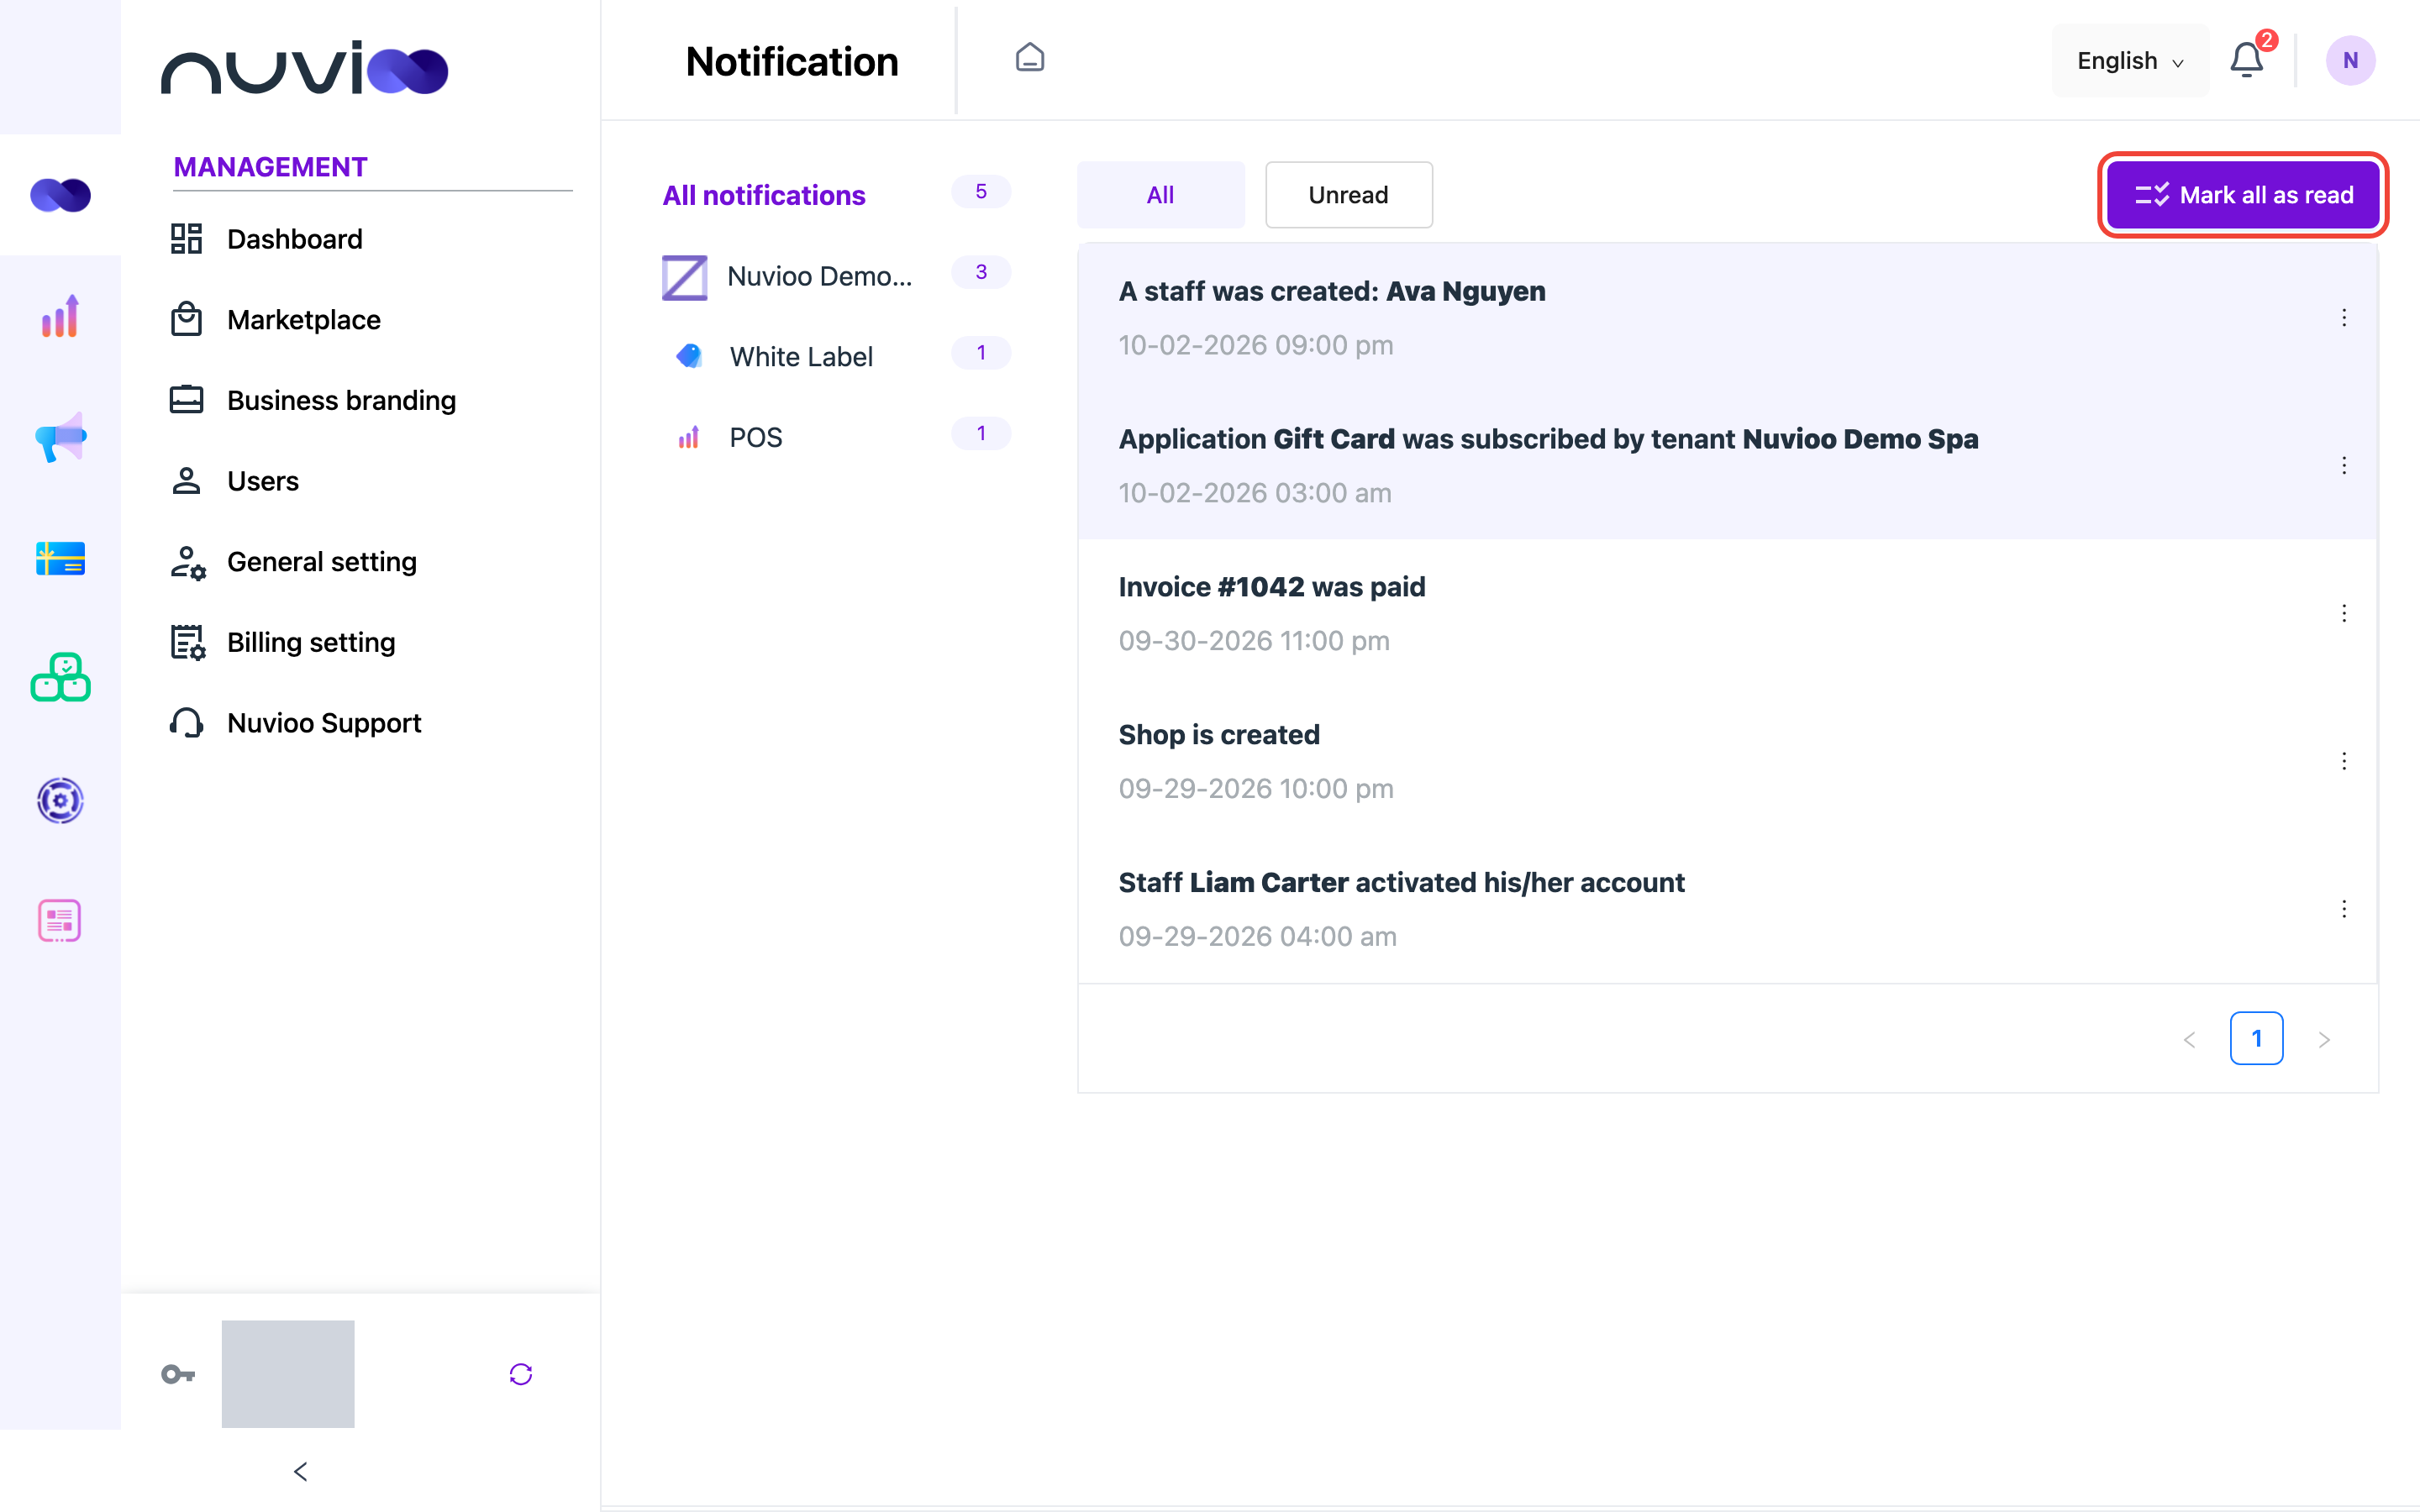Click the Nuvioo logo

click(x=304, y=68)
